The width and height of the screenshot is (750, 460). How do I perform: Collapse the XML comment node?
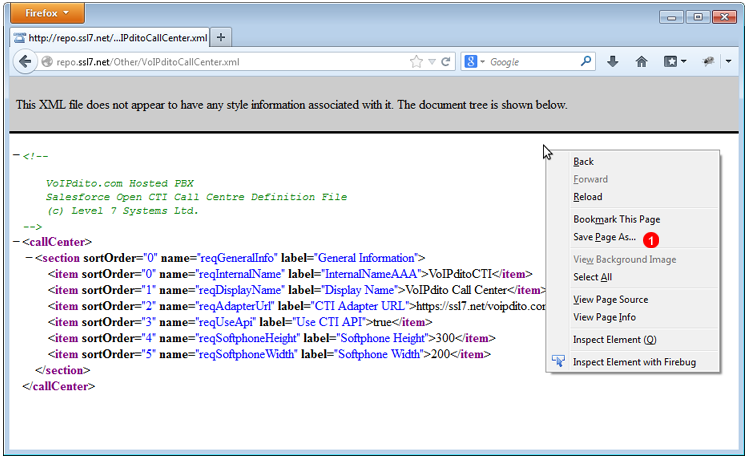16,155
